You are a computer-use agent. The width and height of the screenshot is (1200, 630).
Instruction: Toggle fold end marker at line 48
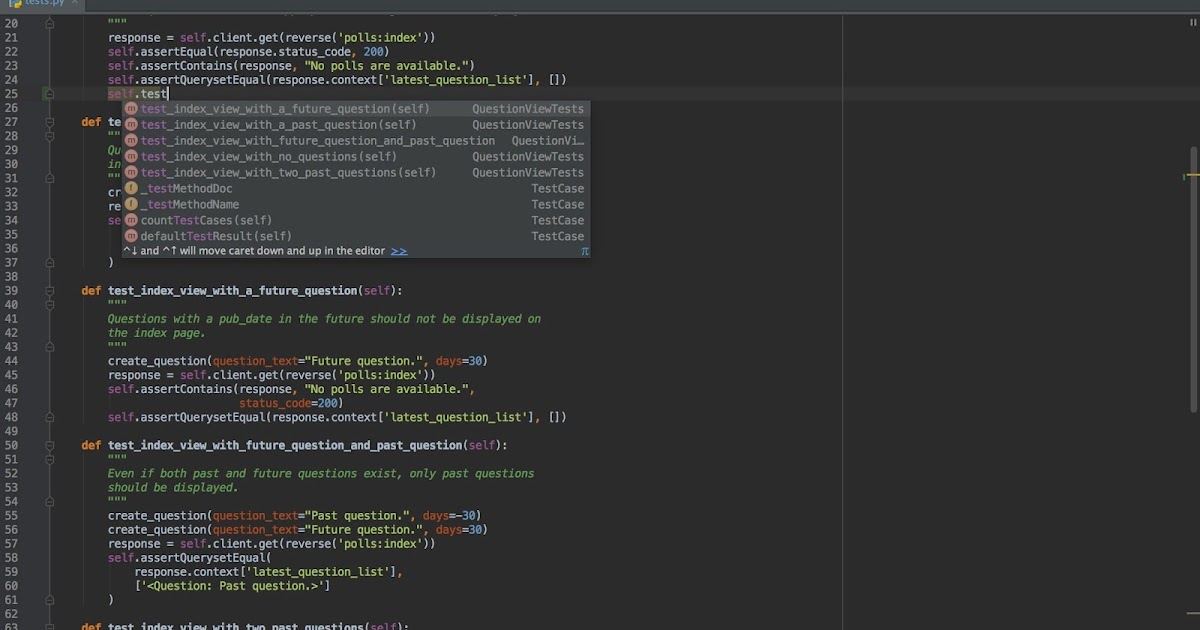48,417
